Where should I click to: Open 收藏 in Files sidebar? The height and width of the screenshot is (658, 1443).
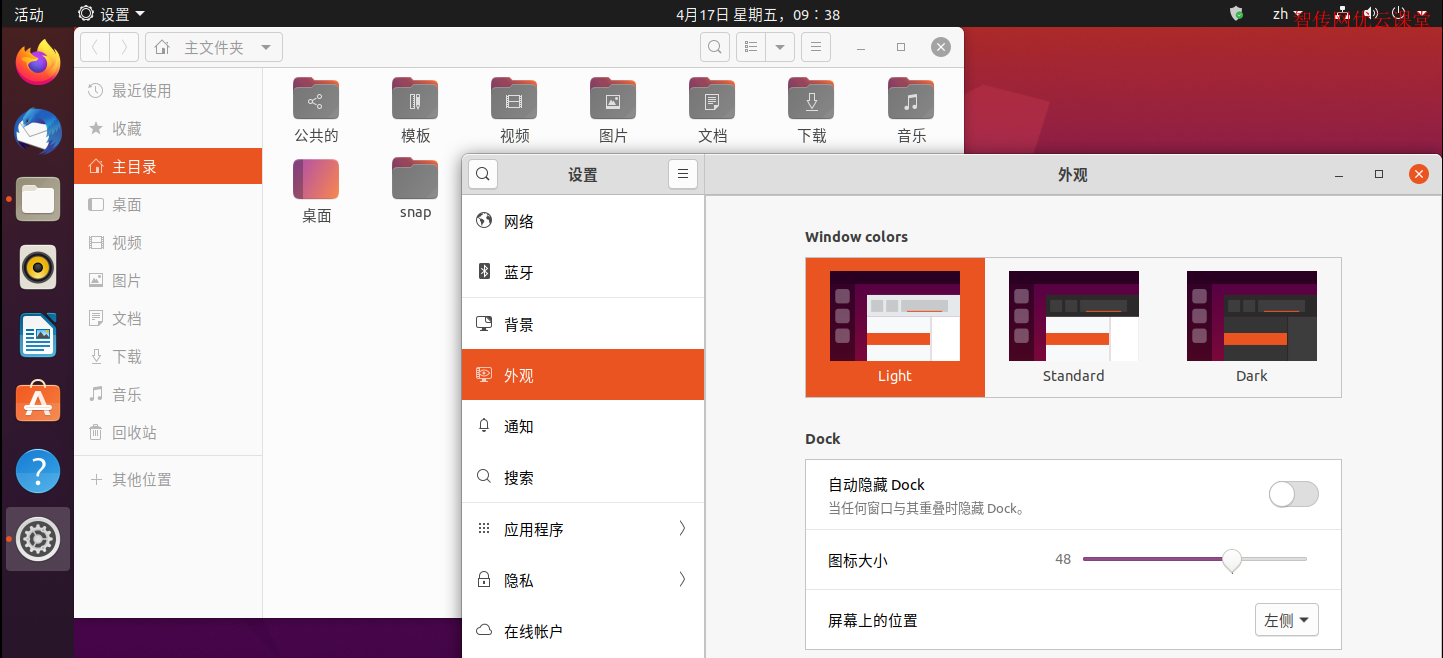click(168, 128)
